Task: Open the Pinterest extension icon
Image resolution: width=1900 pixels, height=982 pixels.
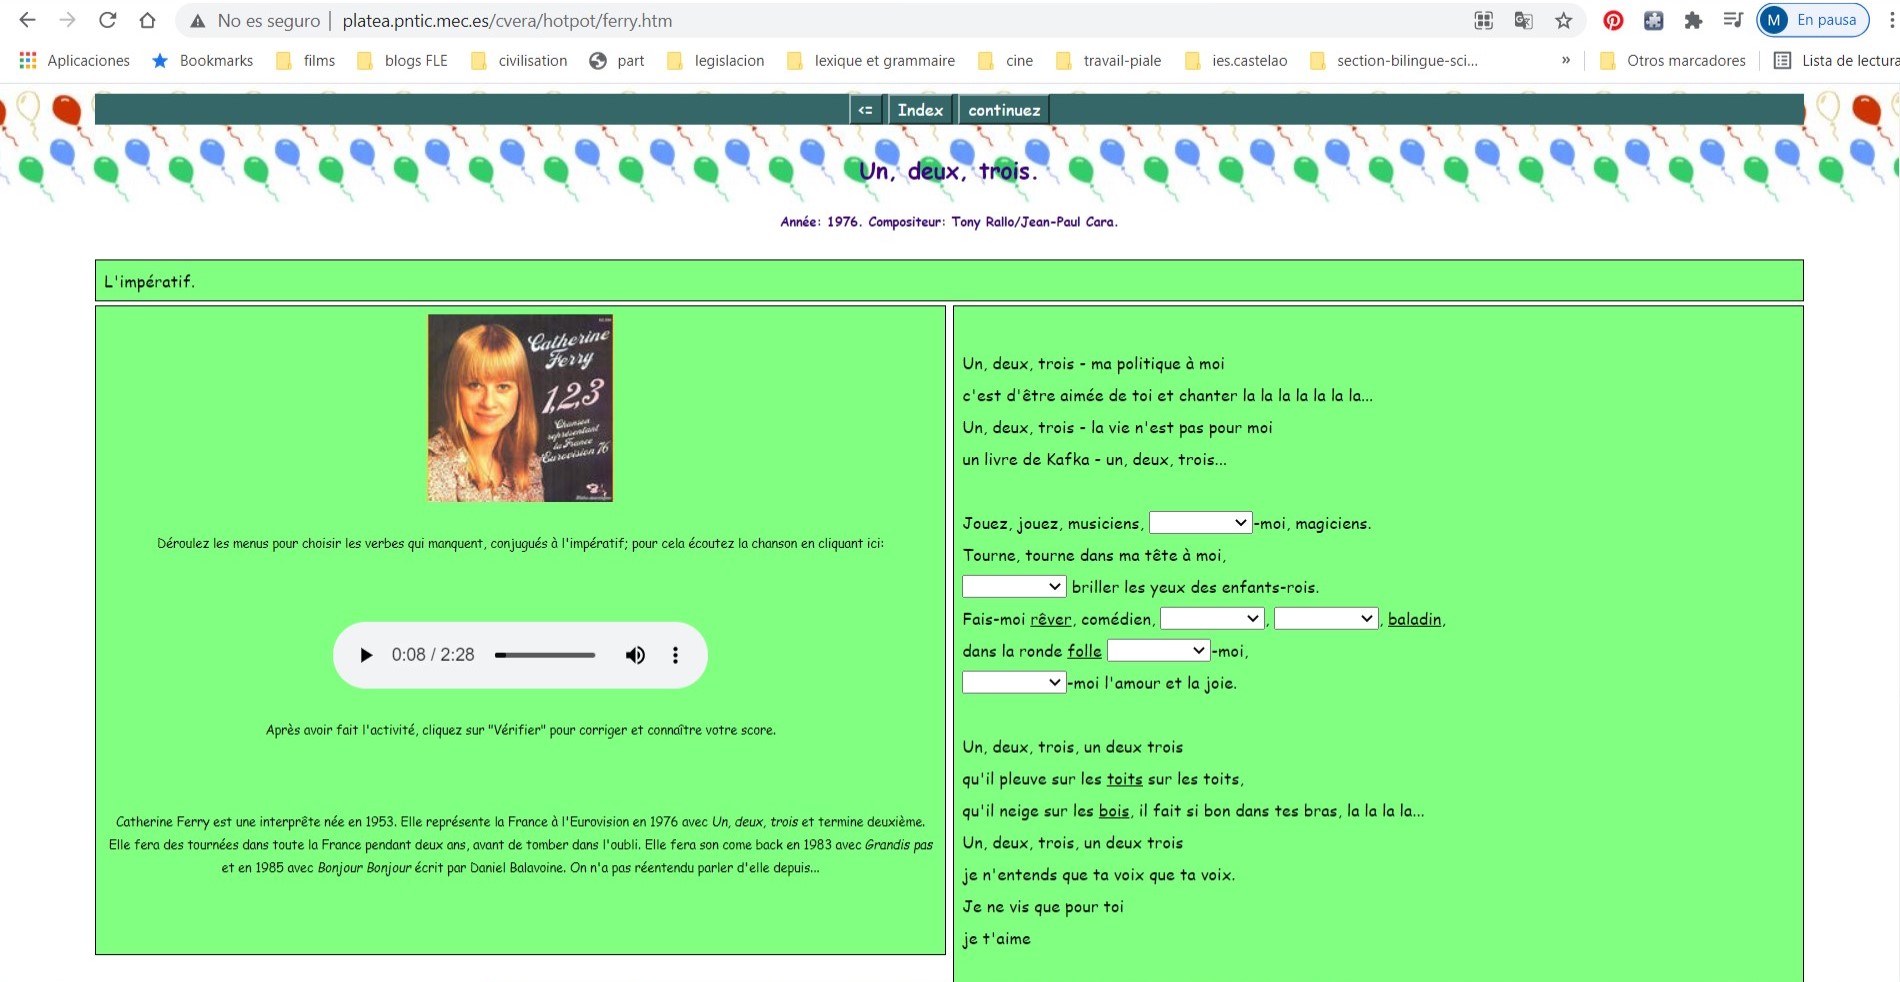Action: (1613, 20)
